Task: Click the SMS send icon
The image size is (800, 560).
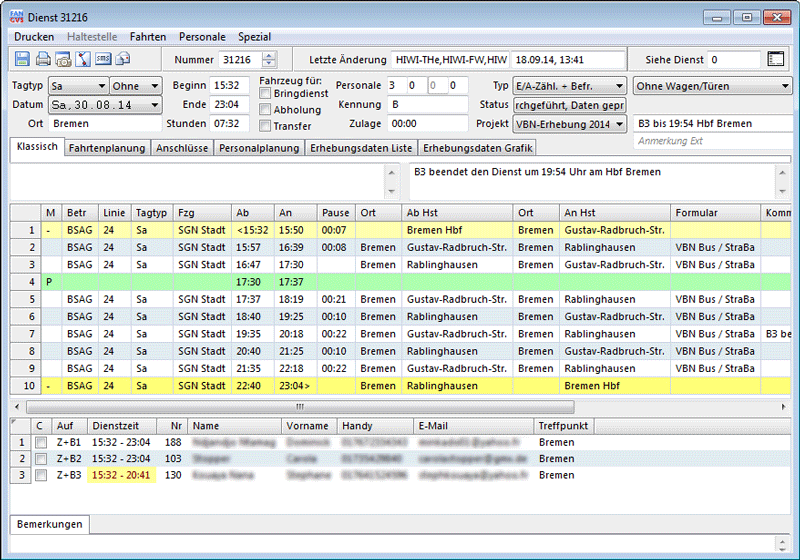Action: point(103,59)
